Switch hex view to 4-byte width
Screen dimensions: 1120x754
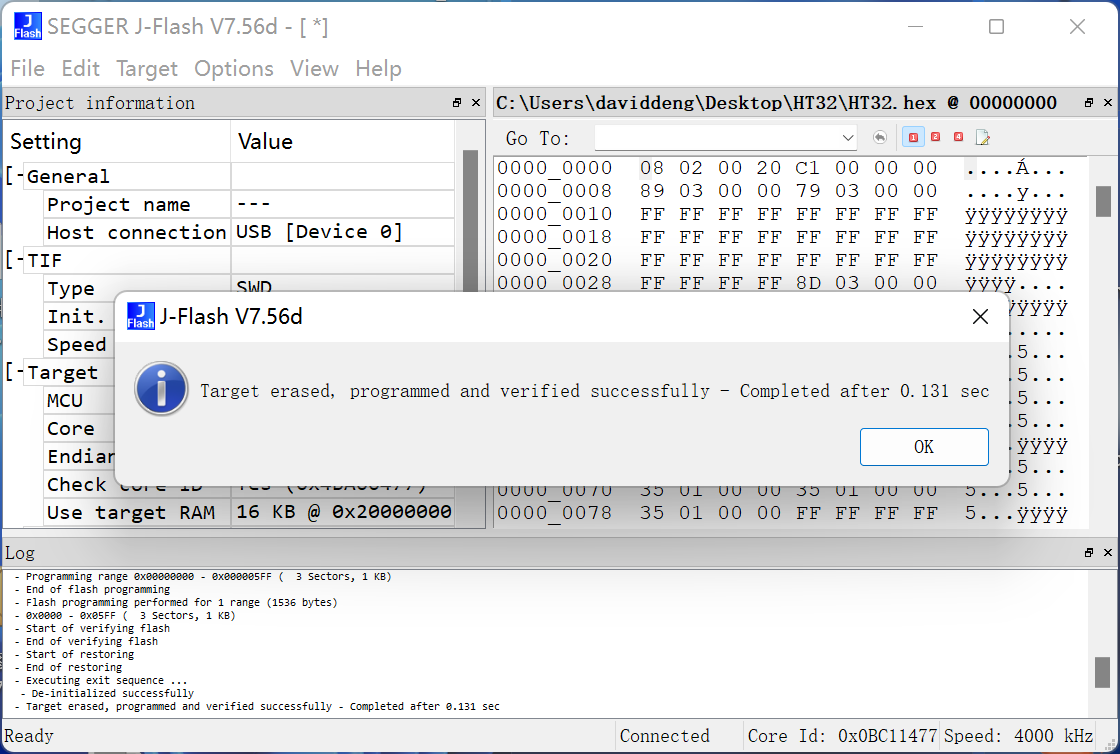[x=959, y=137]
